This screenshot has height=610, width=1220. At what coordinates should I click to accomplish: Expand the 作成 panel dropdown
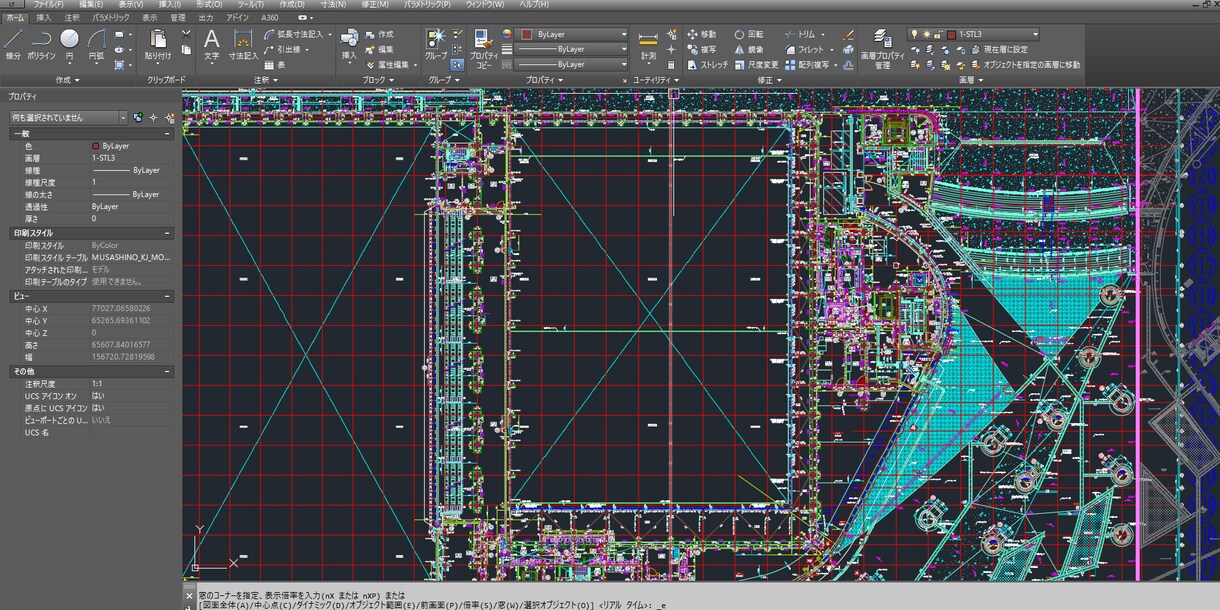pos(69,79)
